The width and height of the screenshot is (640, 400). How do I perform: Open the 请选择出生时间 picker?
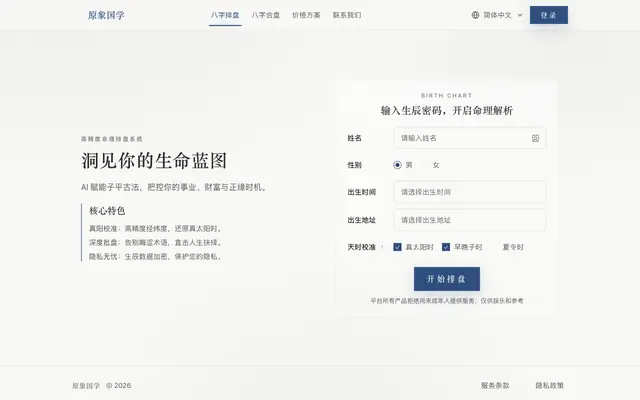coord(470,192)
